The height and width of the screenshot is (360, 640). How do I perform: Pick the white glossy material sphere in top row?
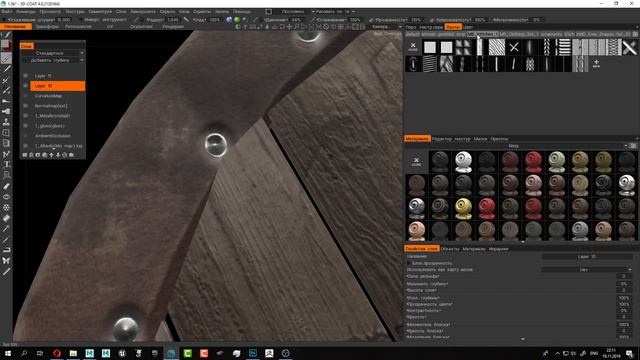pos(463,162)
